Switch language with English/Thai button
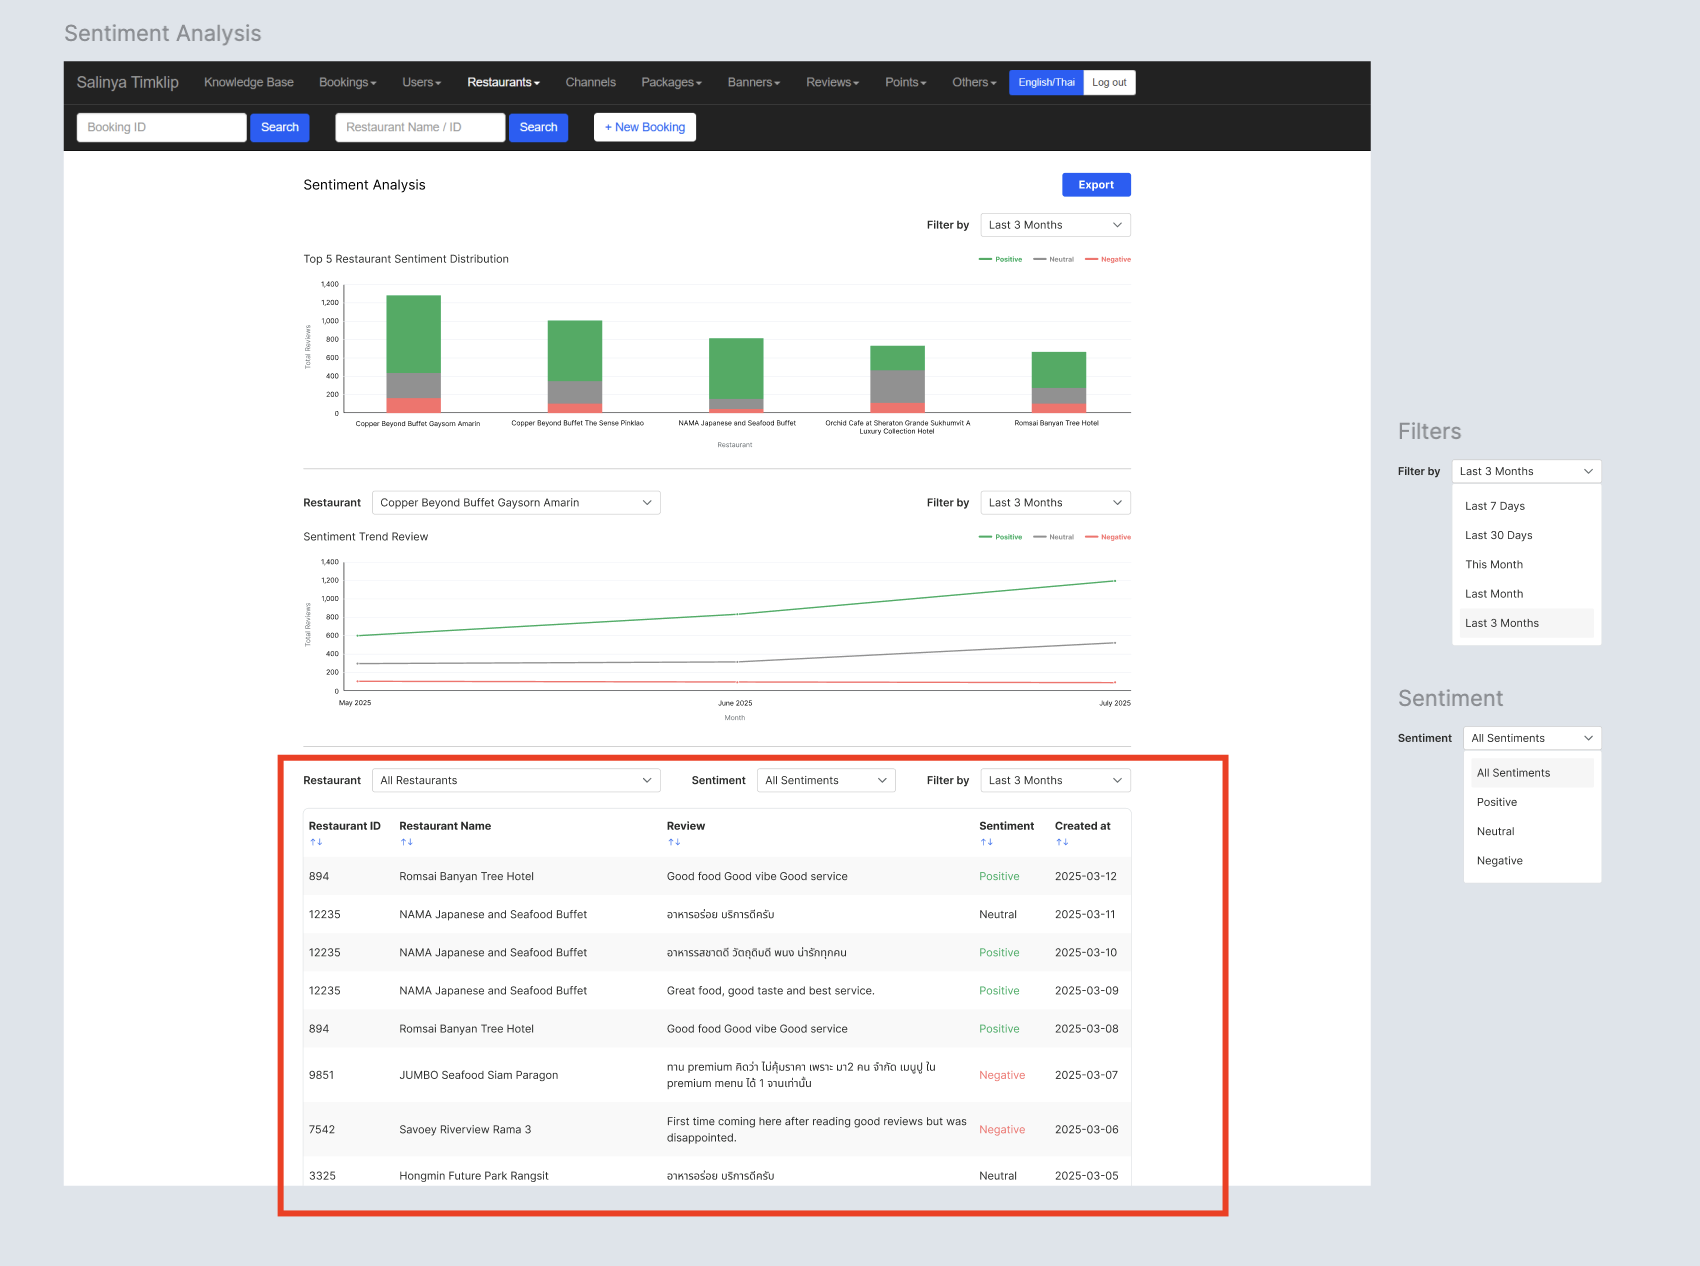The image size is (1700, 1266). [1046, 83]
